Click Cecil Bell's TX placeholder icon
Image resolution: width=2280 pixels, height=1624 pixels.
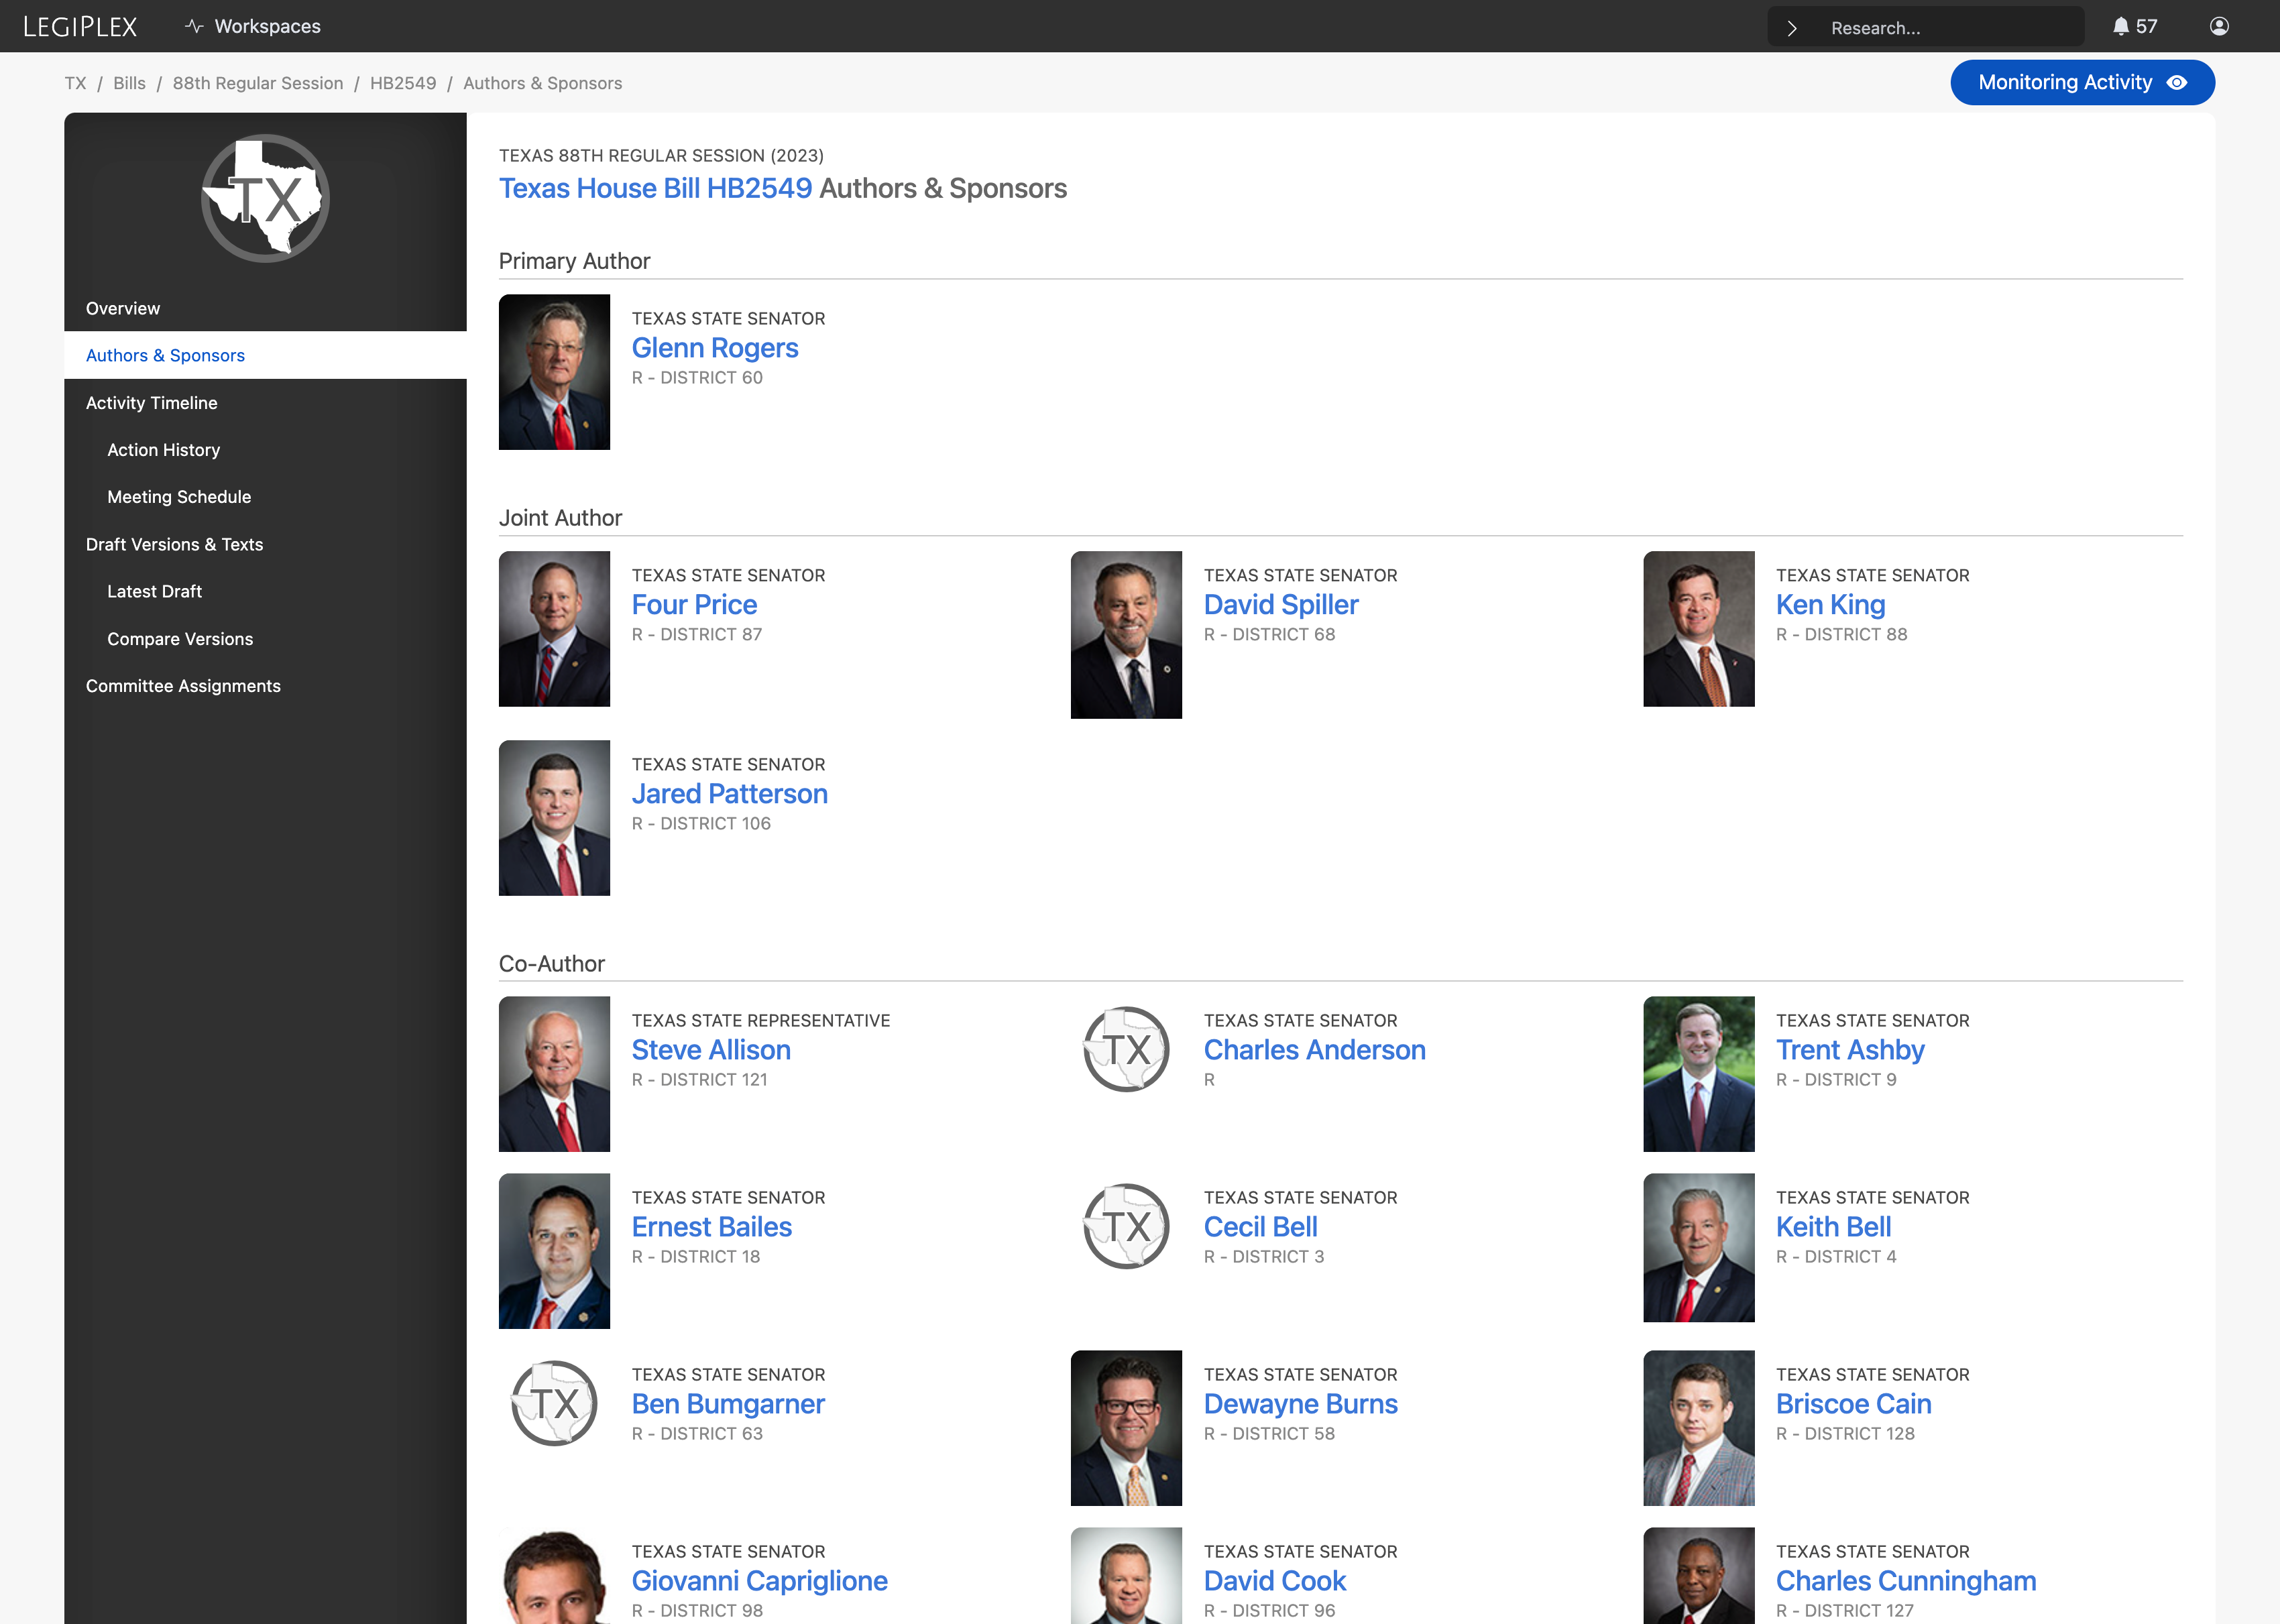click(1126, 1226)
